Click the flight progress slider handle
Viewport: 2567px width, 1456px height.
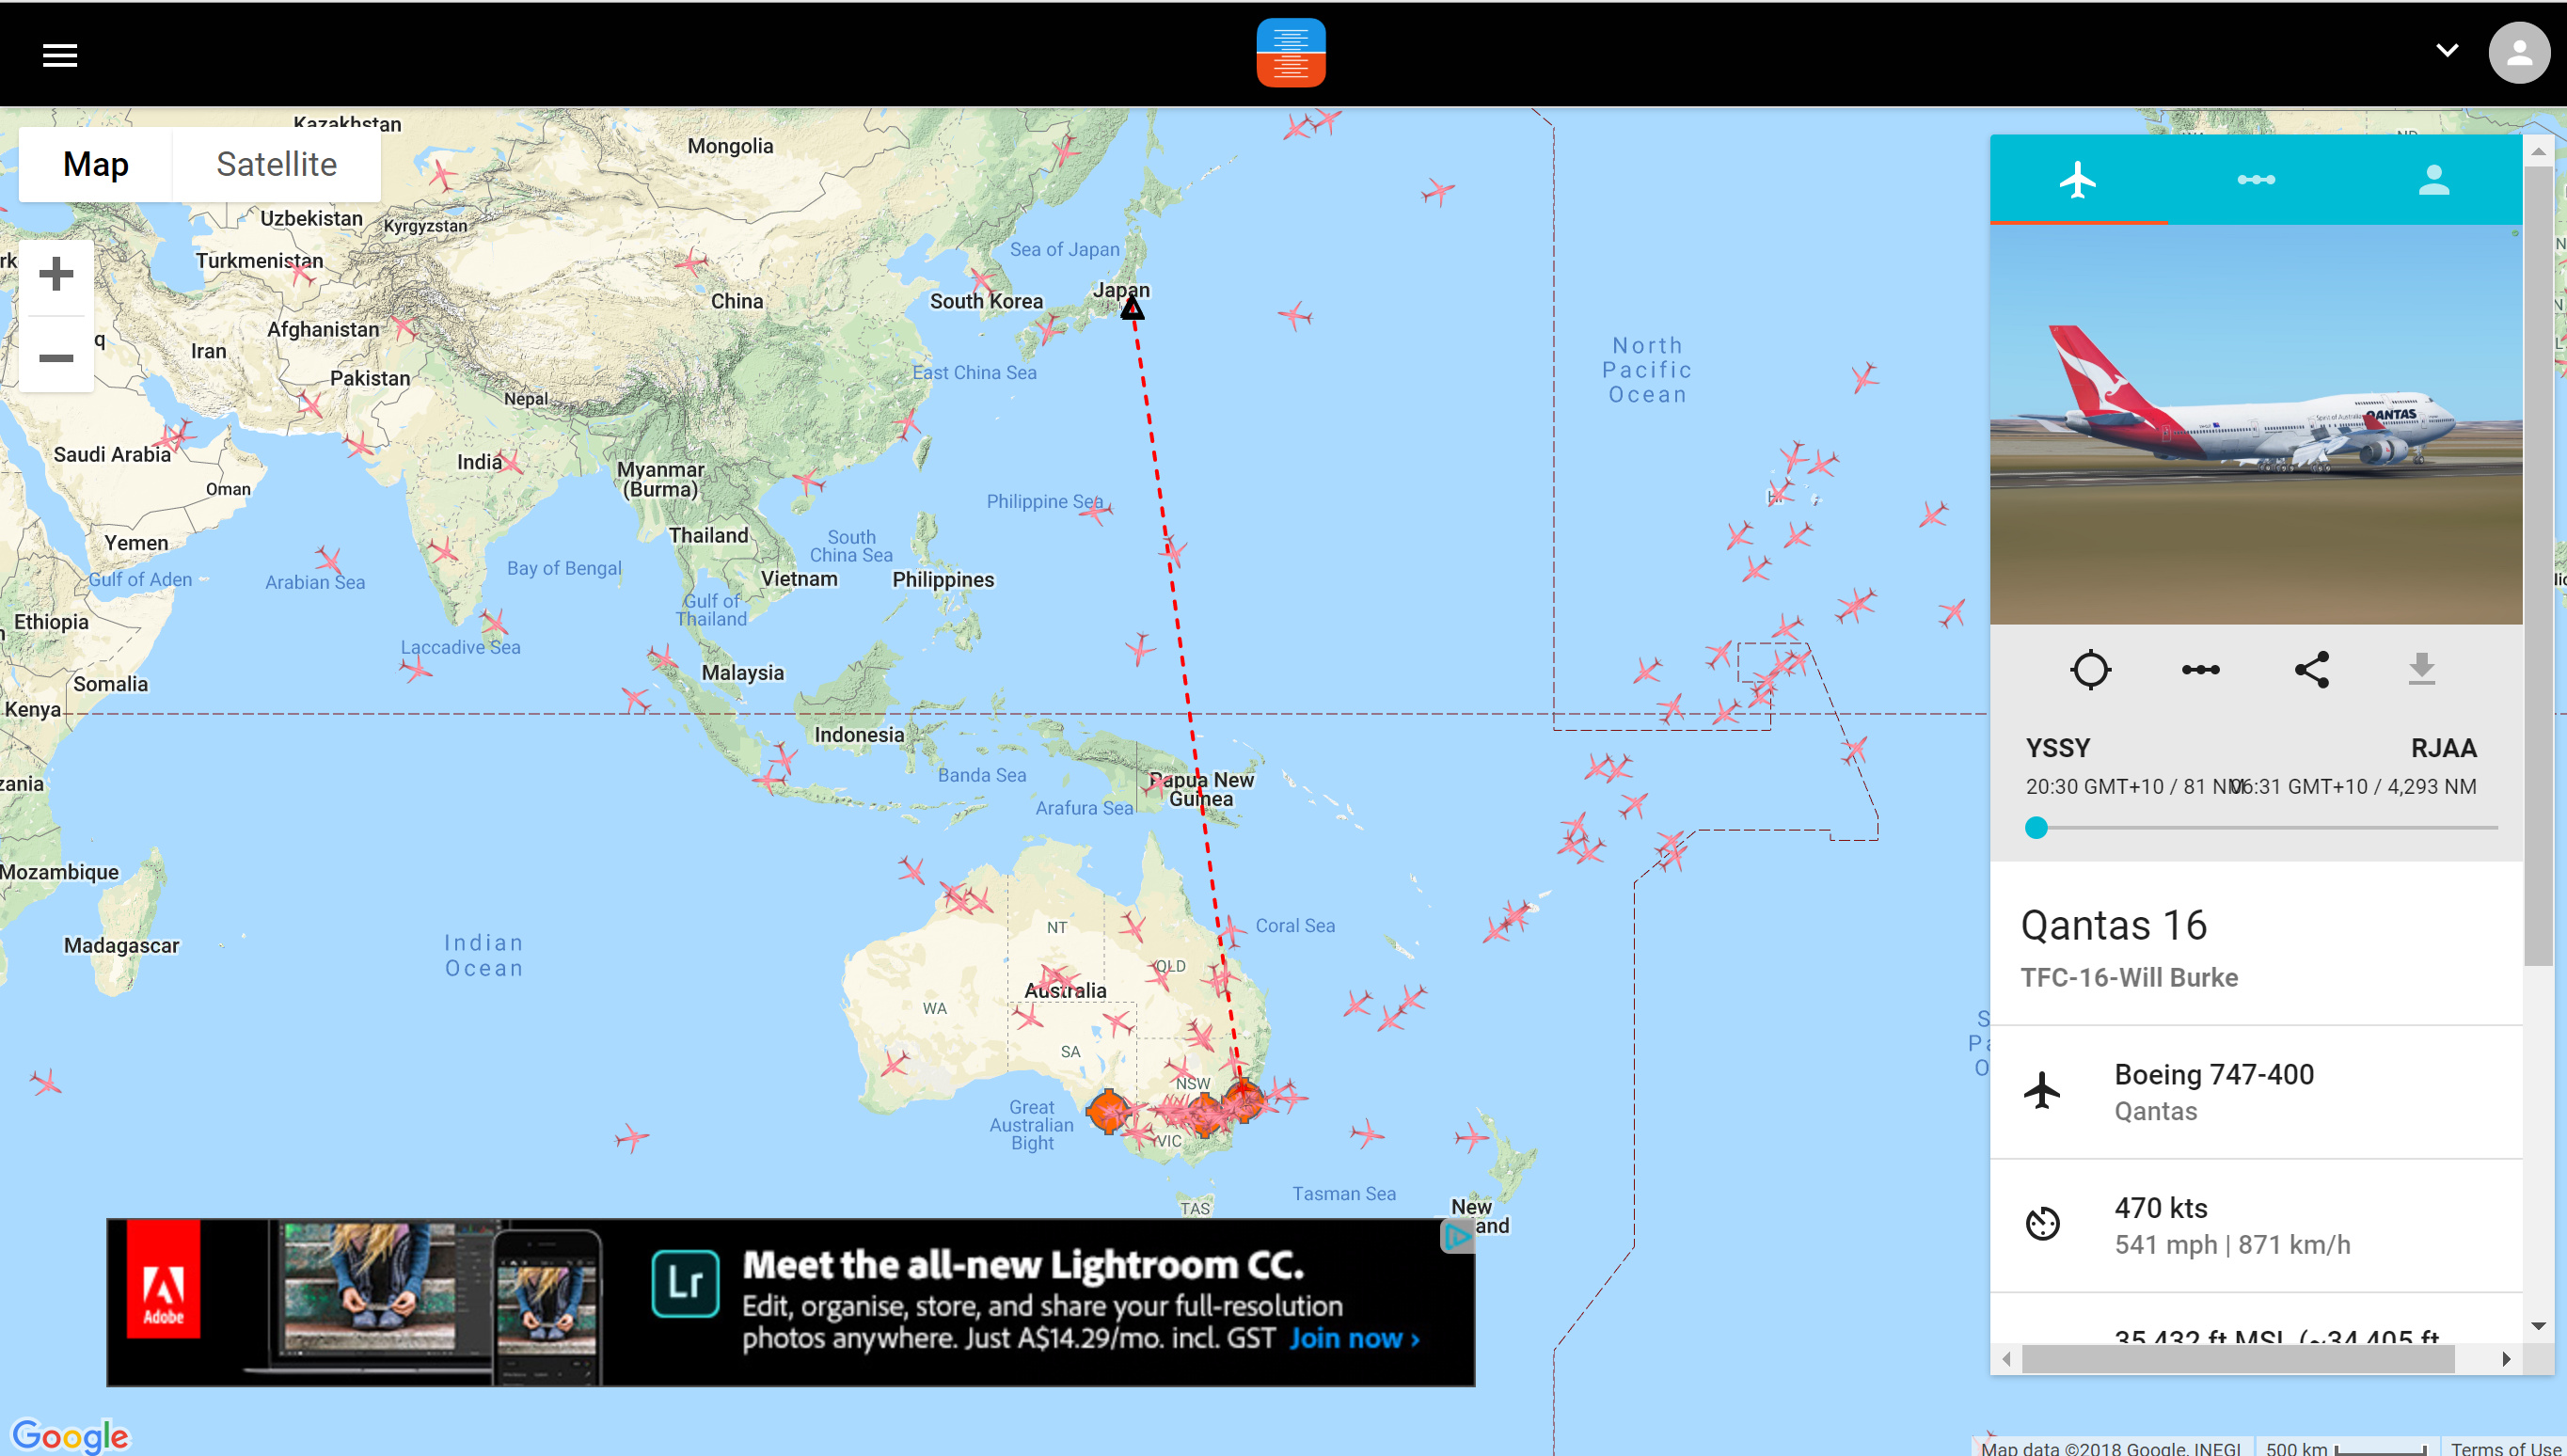2036,828
